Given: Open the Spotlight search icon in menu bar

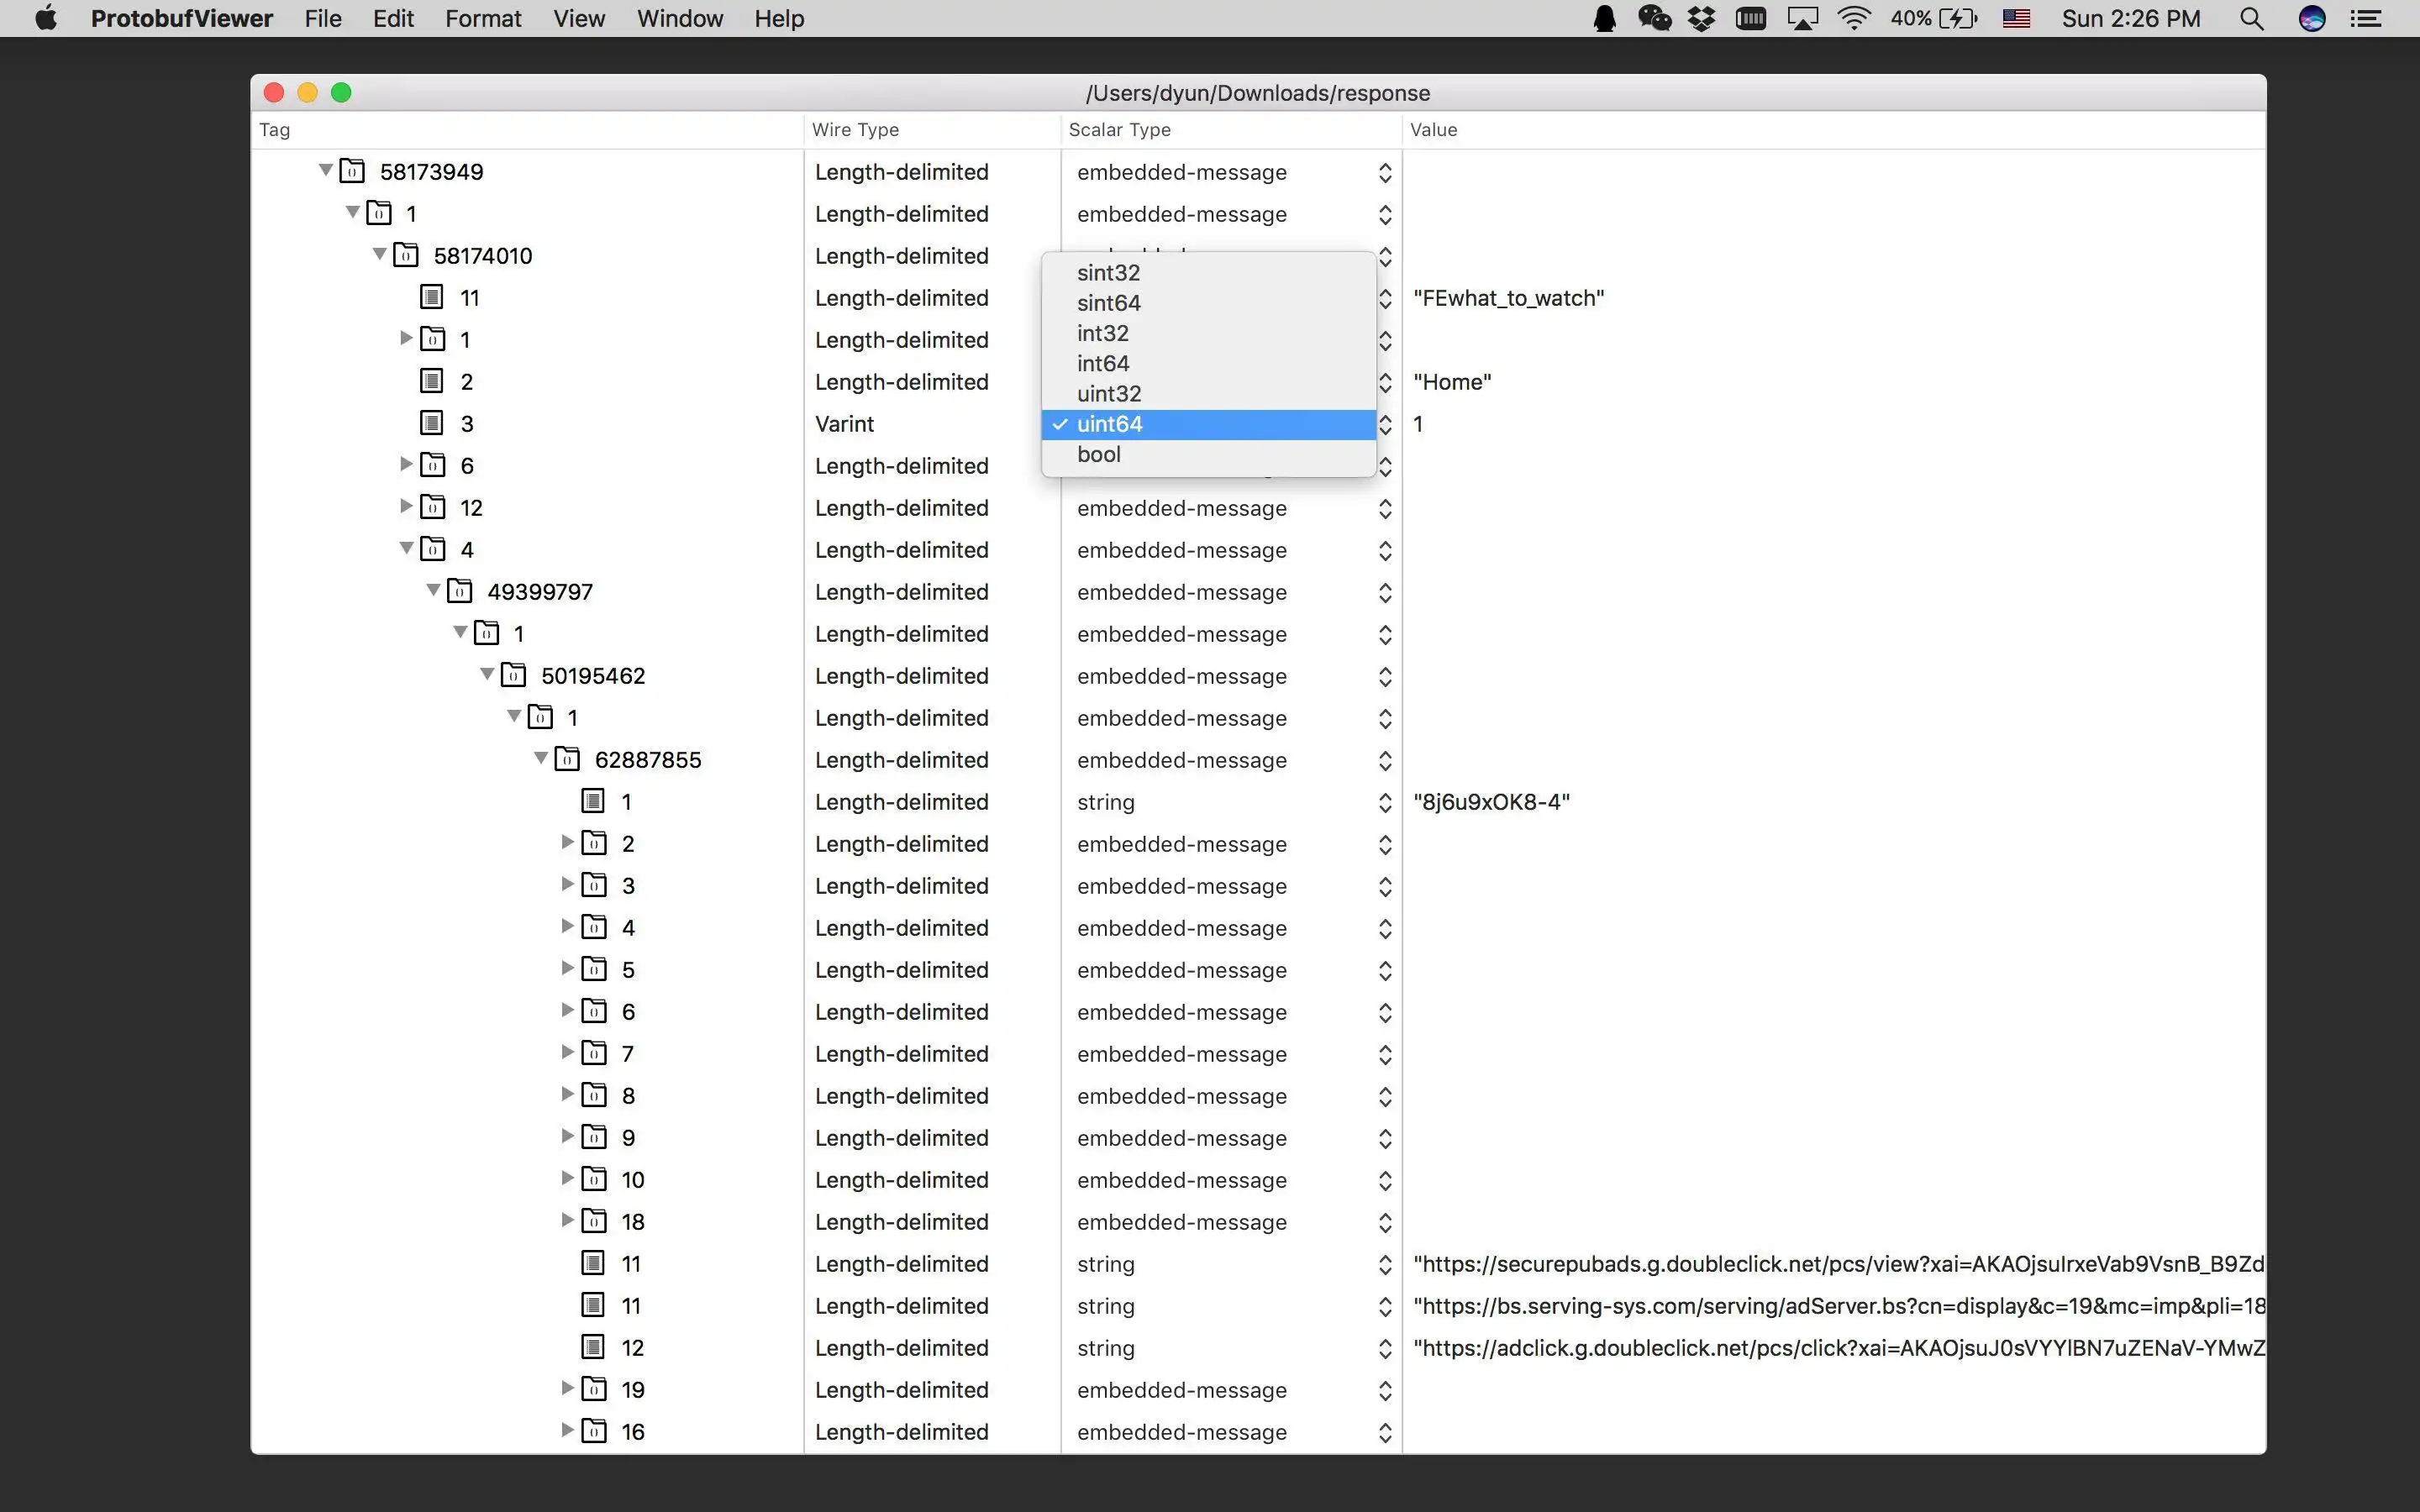Looking at the screenshot, I should [2251, 19].
